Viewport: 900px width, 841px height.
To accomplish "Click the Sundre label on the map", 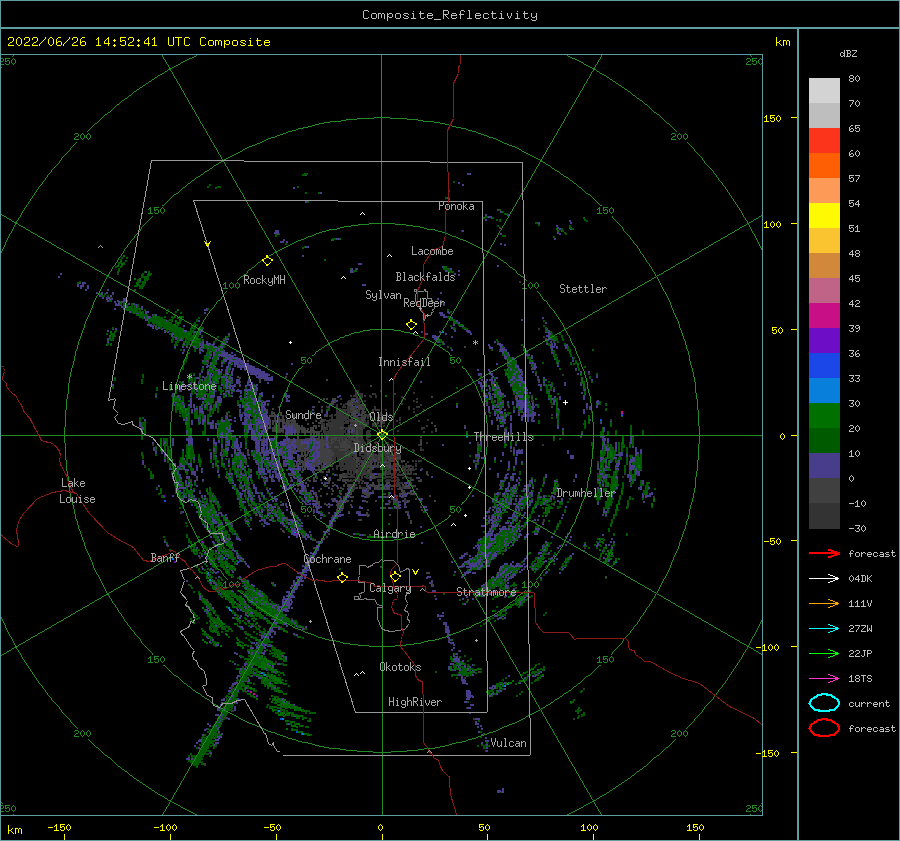I will pos(303,414).
